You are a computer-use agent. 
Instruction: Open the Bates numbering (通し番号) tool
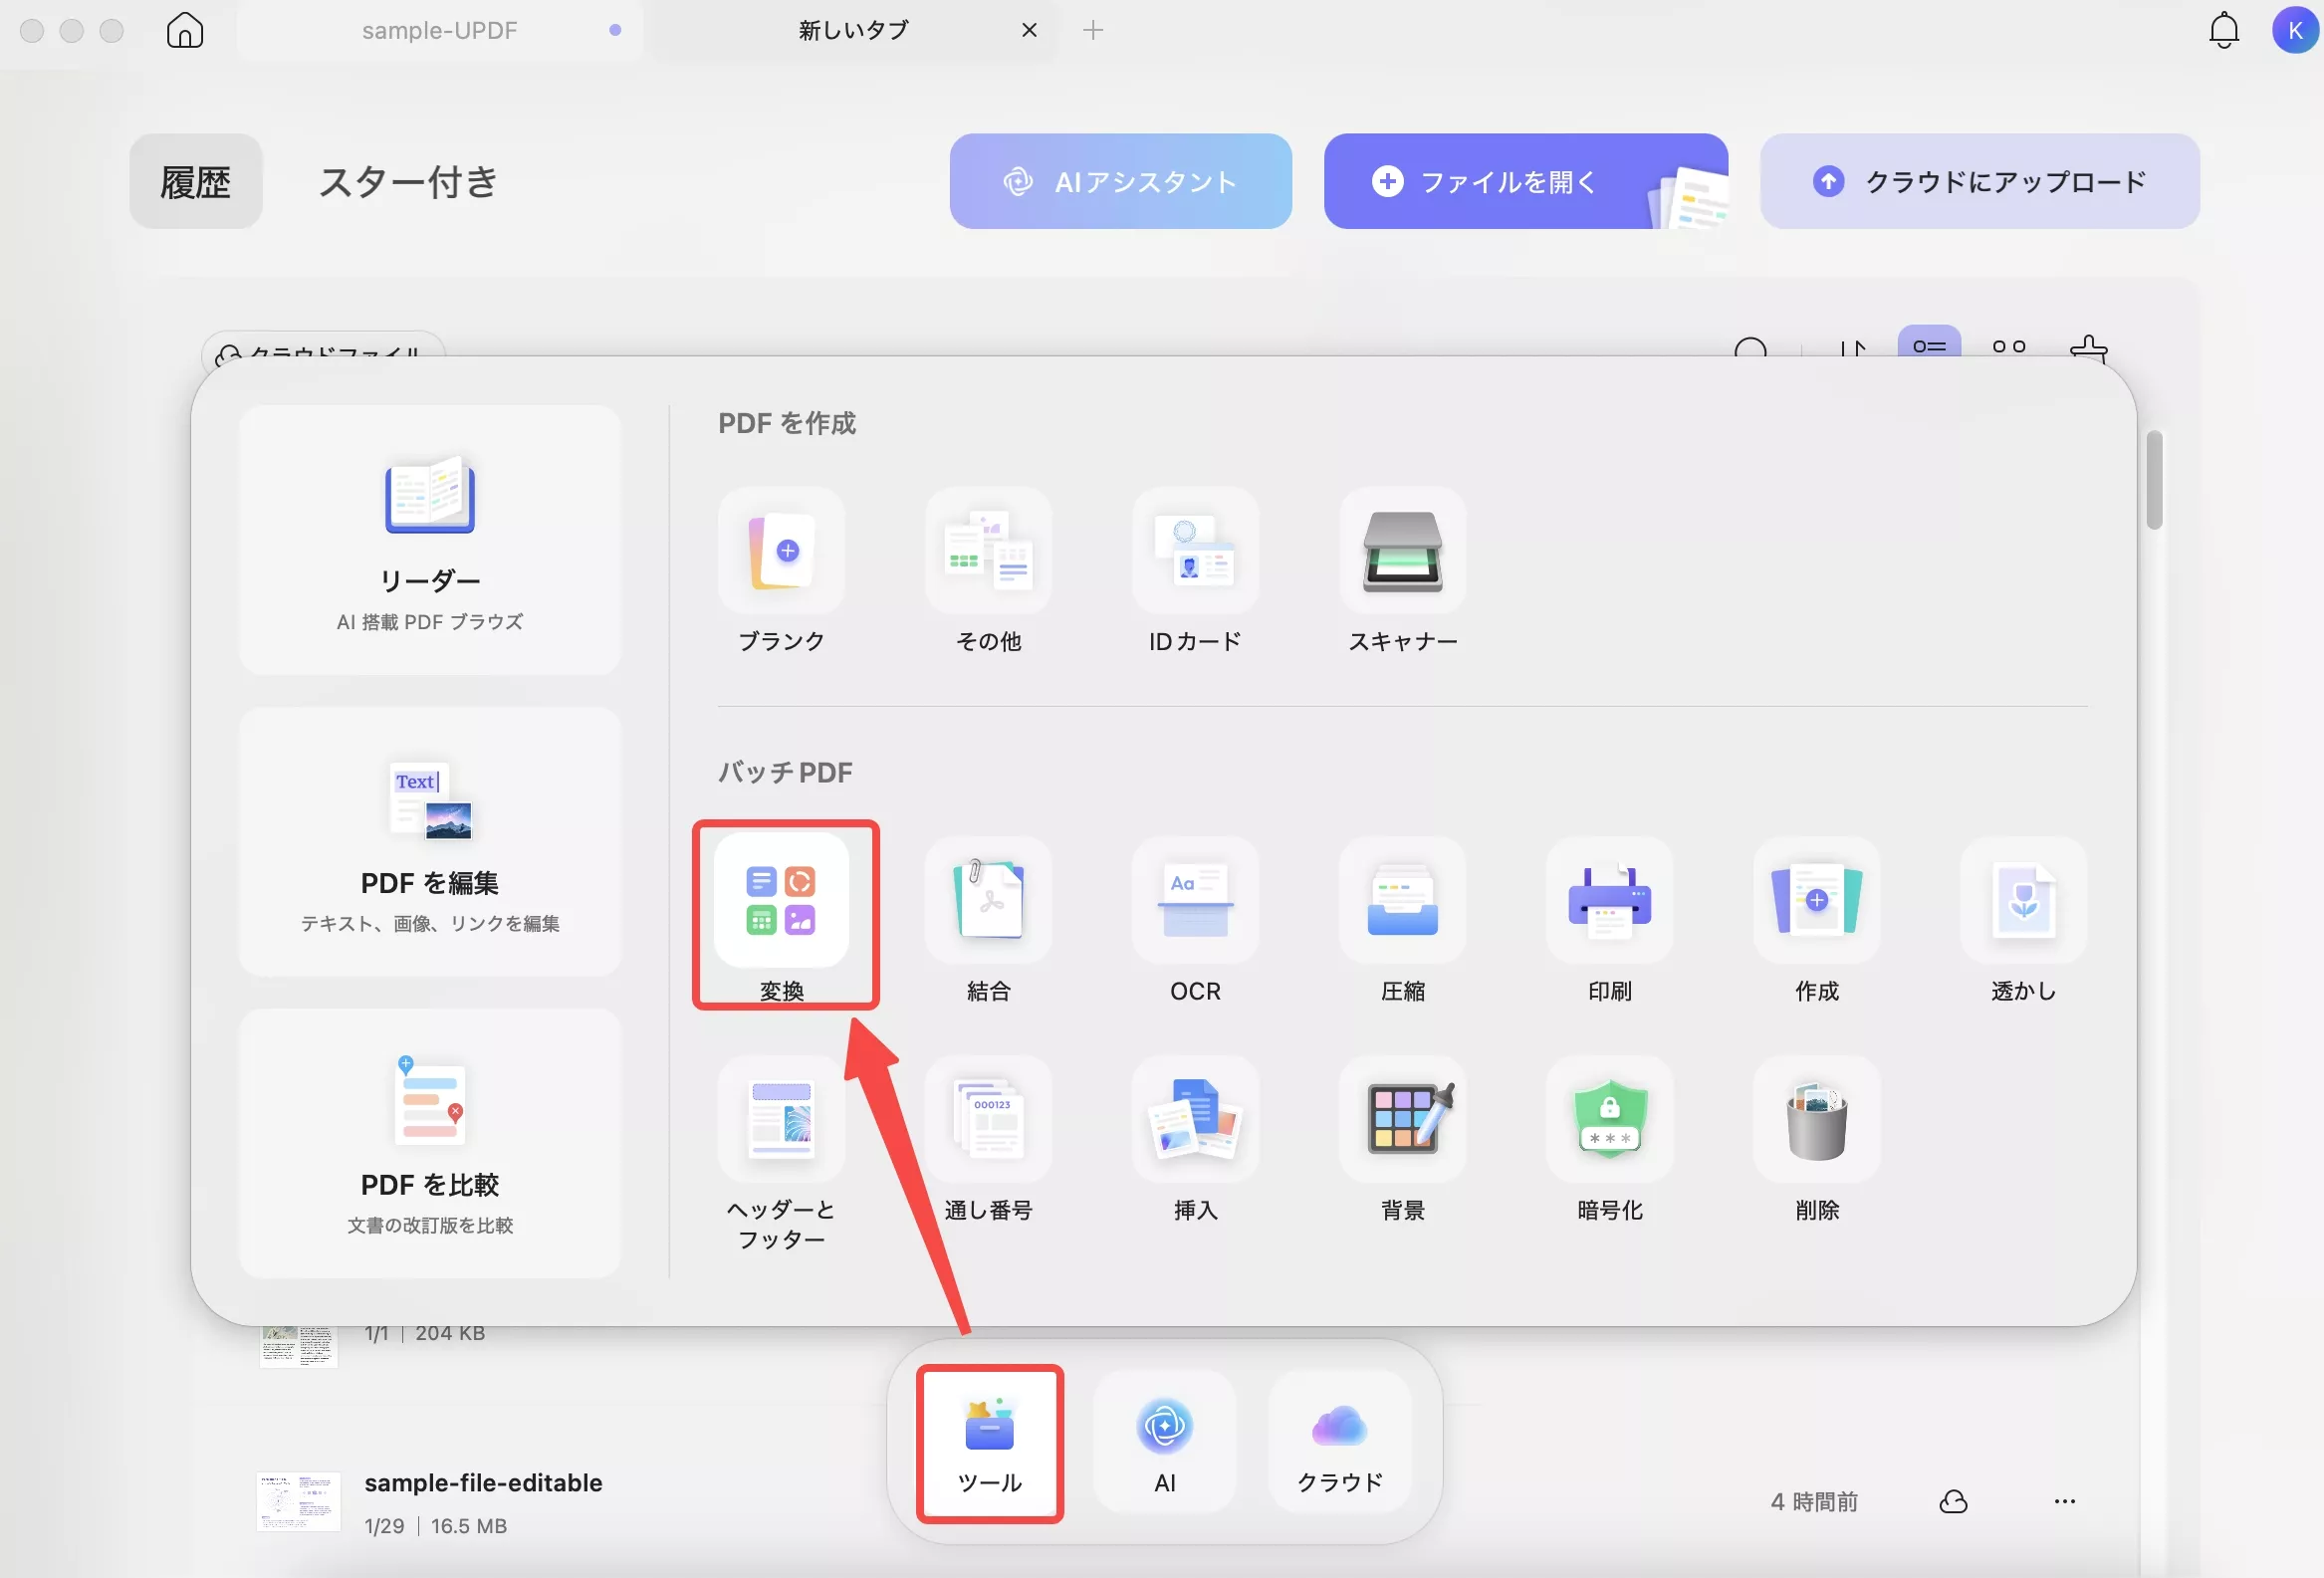point(988,1120)
